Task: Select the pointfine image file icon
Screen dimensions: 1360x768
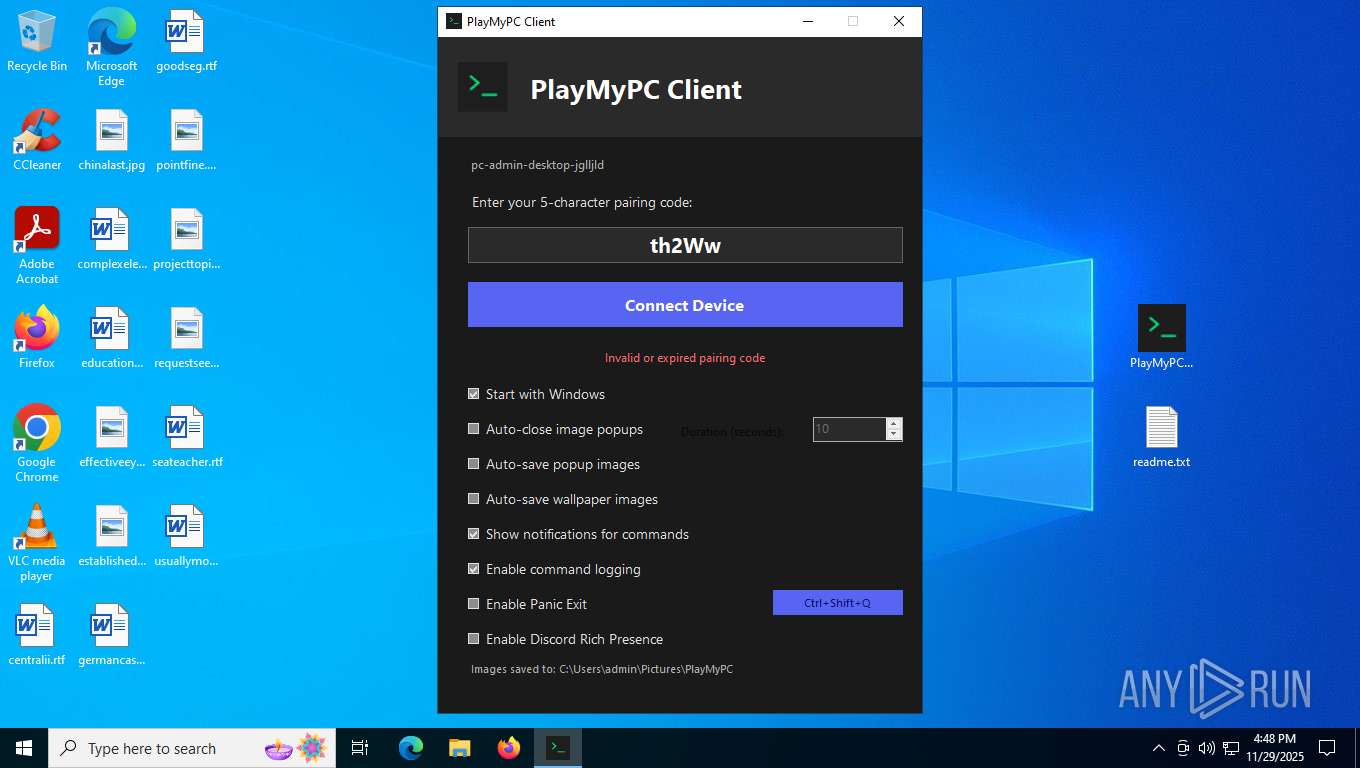Action: tap(186, 140)
